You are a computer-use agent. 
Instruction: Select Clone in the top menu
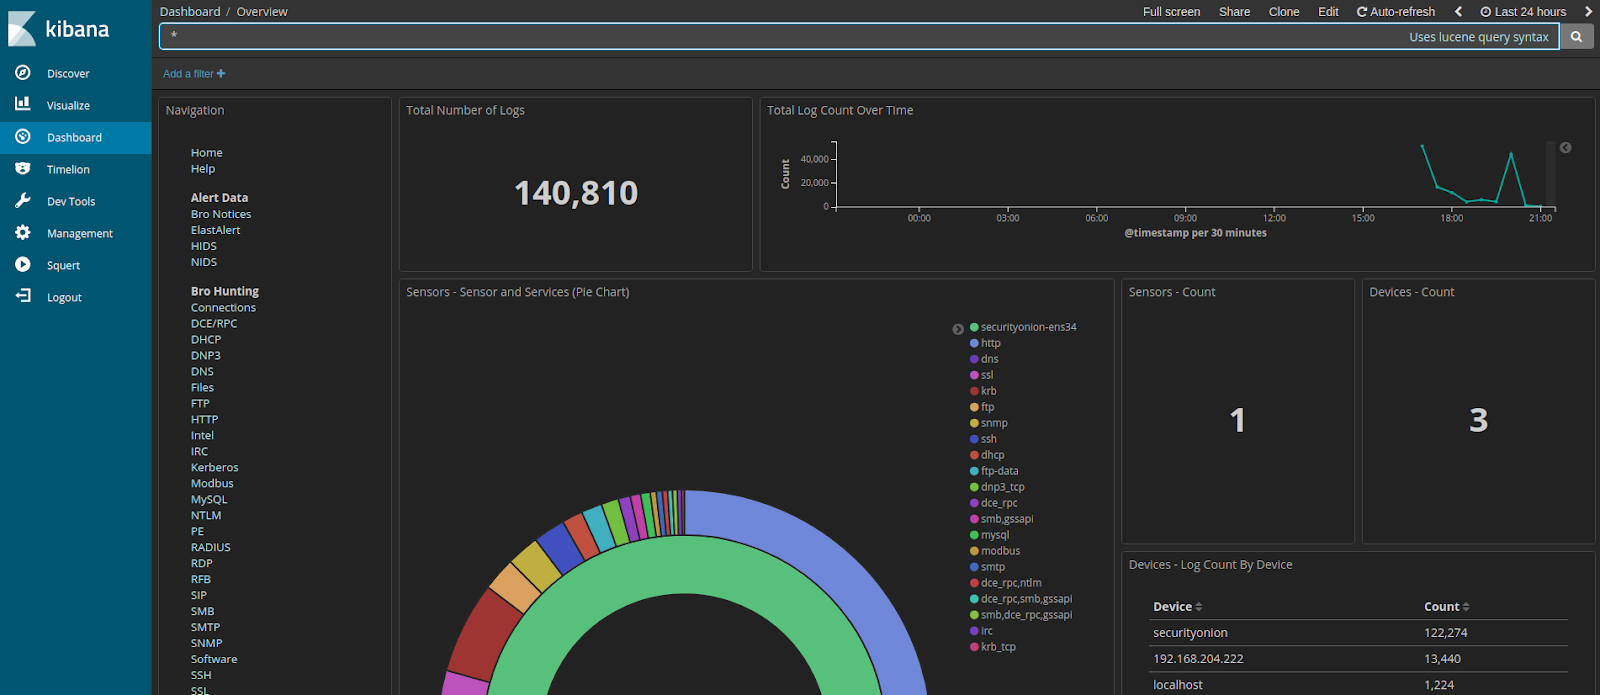[x=1284, y=12]
